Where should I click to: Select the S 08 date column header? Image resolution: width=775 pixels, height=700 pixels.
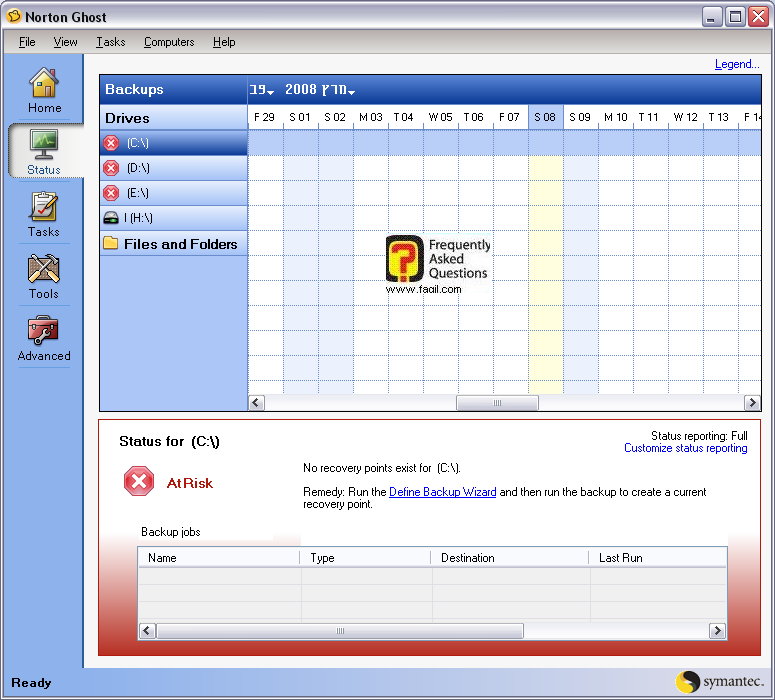tap(545, 117)
